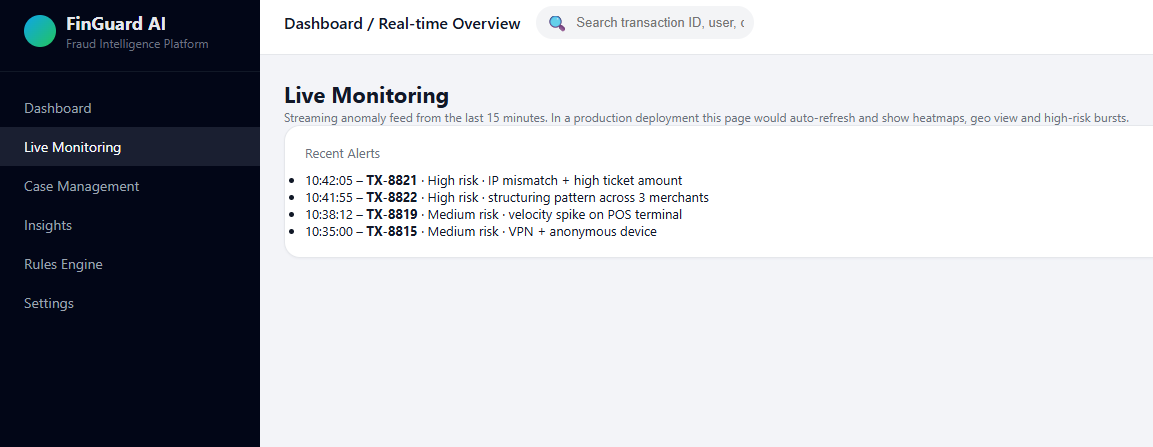Click the 10:42:05 alert timestamp
Screen dimensions: 1153x447
click(x=329, y=180)
